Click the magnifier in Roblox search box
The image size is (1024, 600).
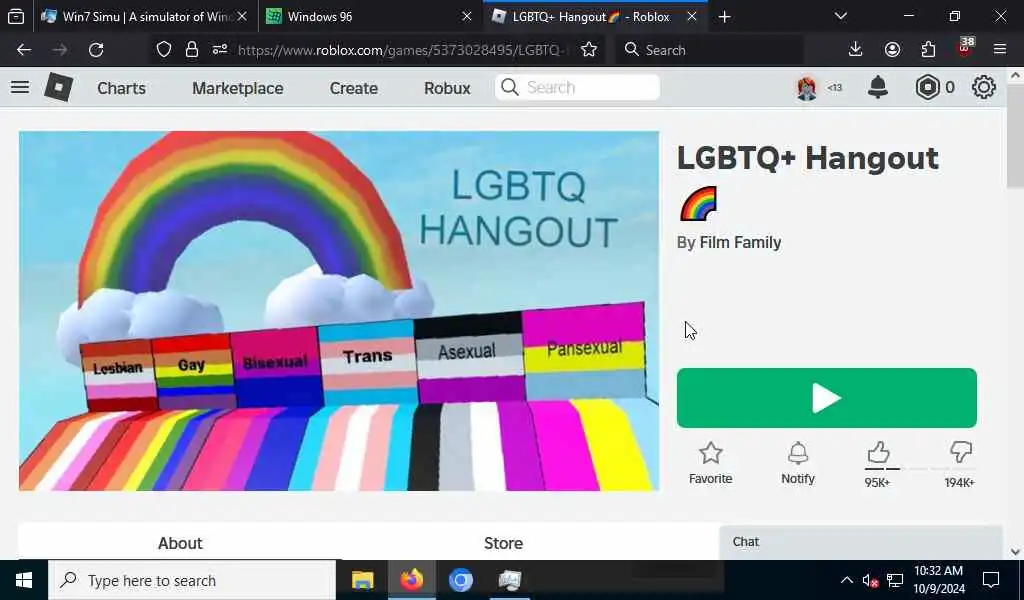[x=510, y=87]
